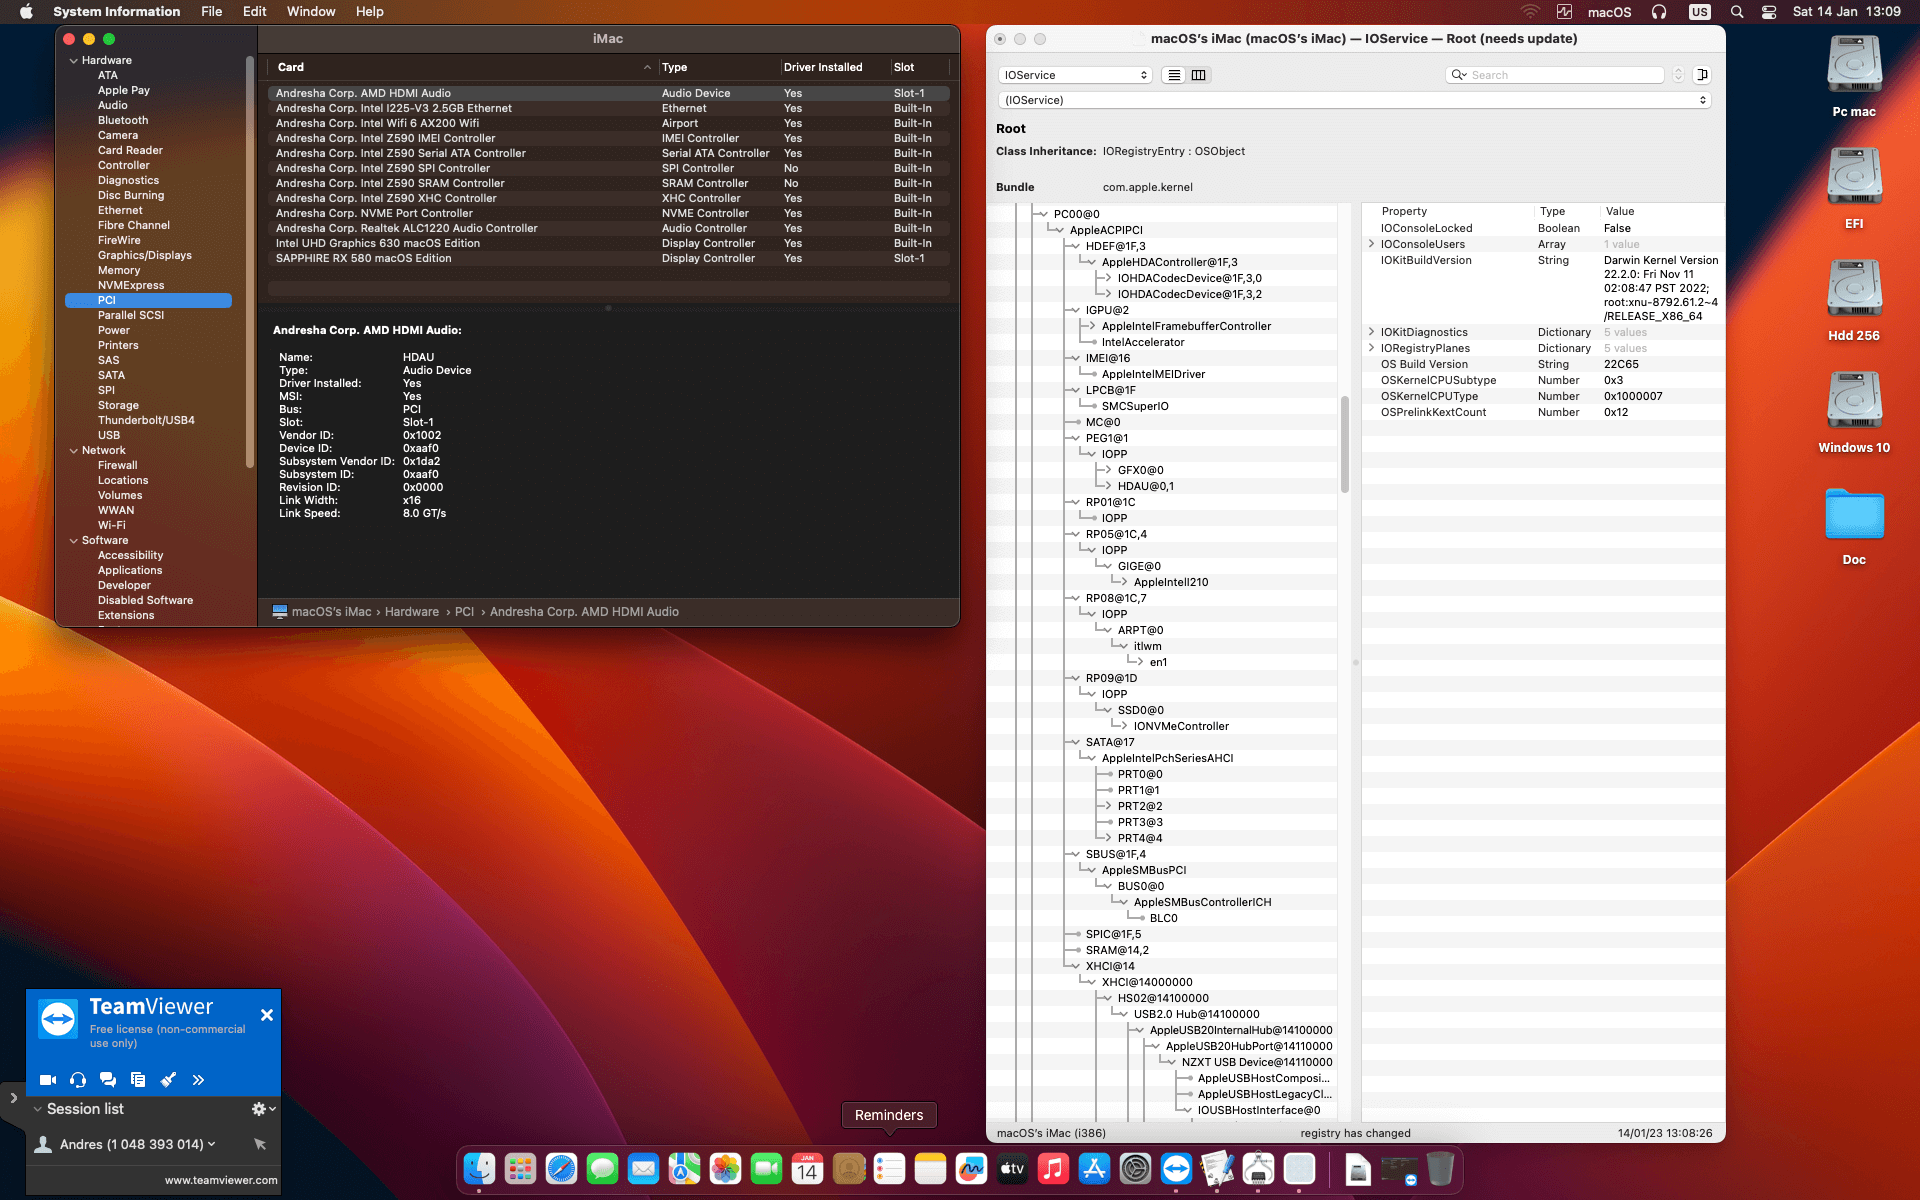Start a video call in TeamViewer panel
Viewport: 1920px width, 1200px height.
[46, 1080]
